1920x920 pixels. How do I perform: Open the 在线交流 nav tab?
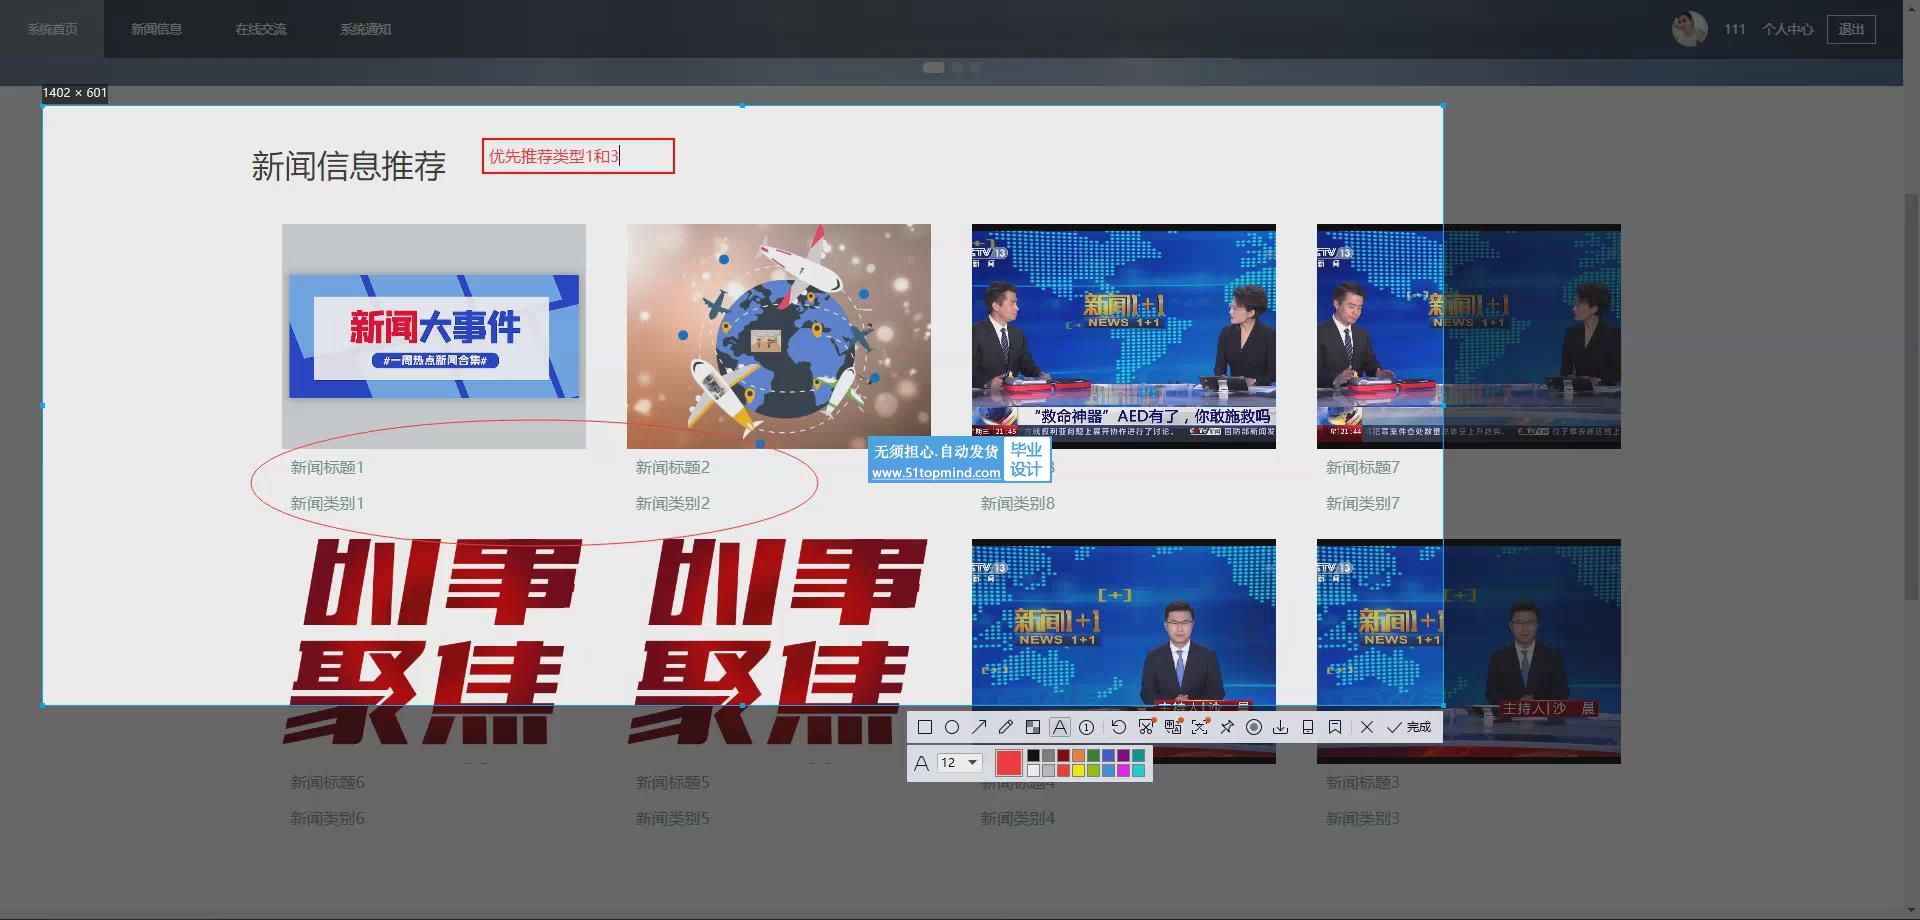261,29
